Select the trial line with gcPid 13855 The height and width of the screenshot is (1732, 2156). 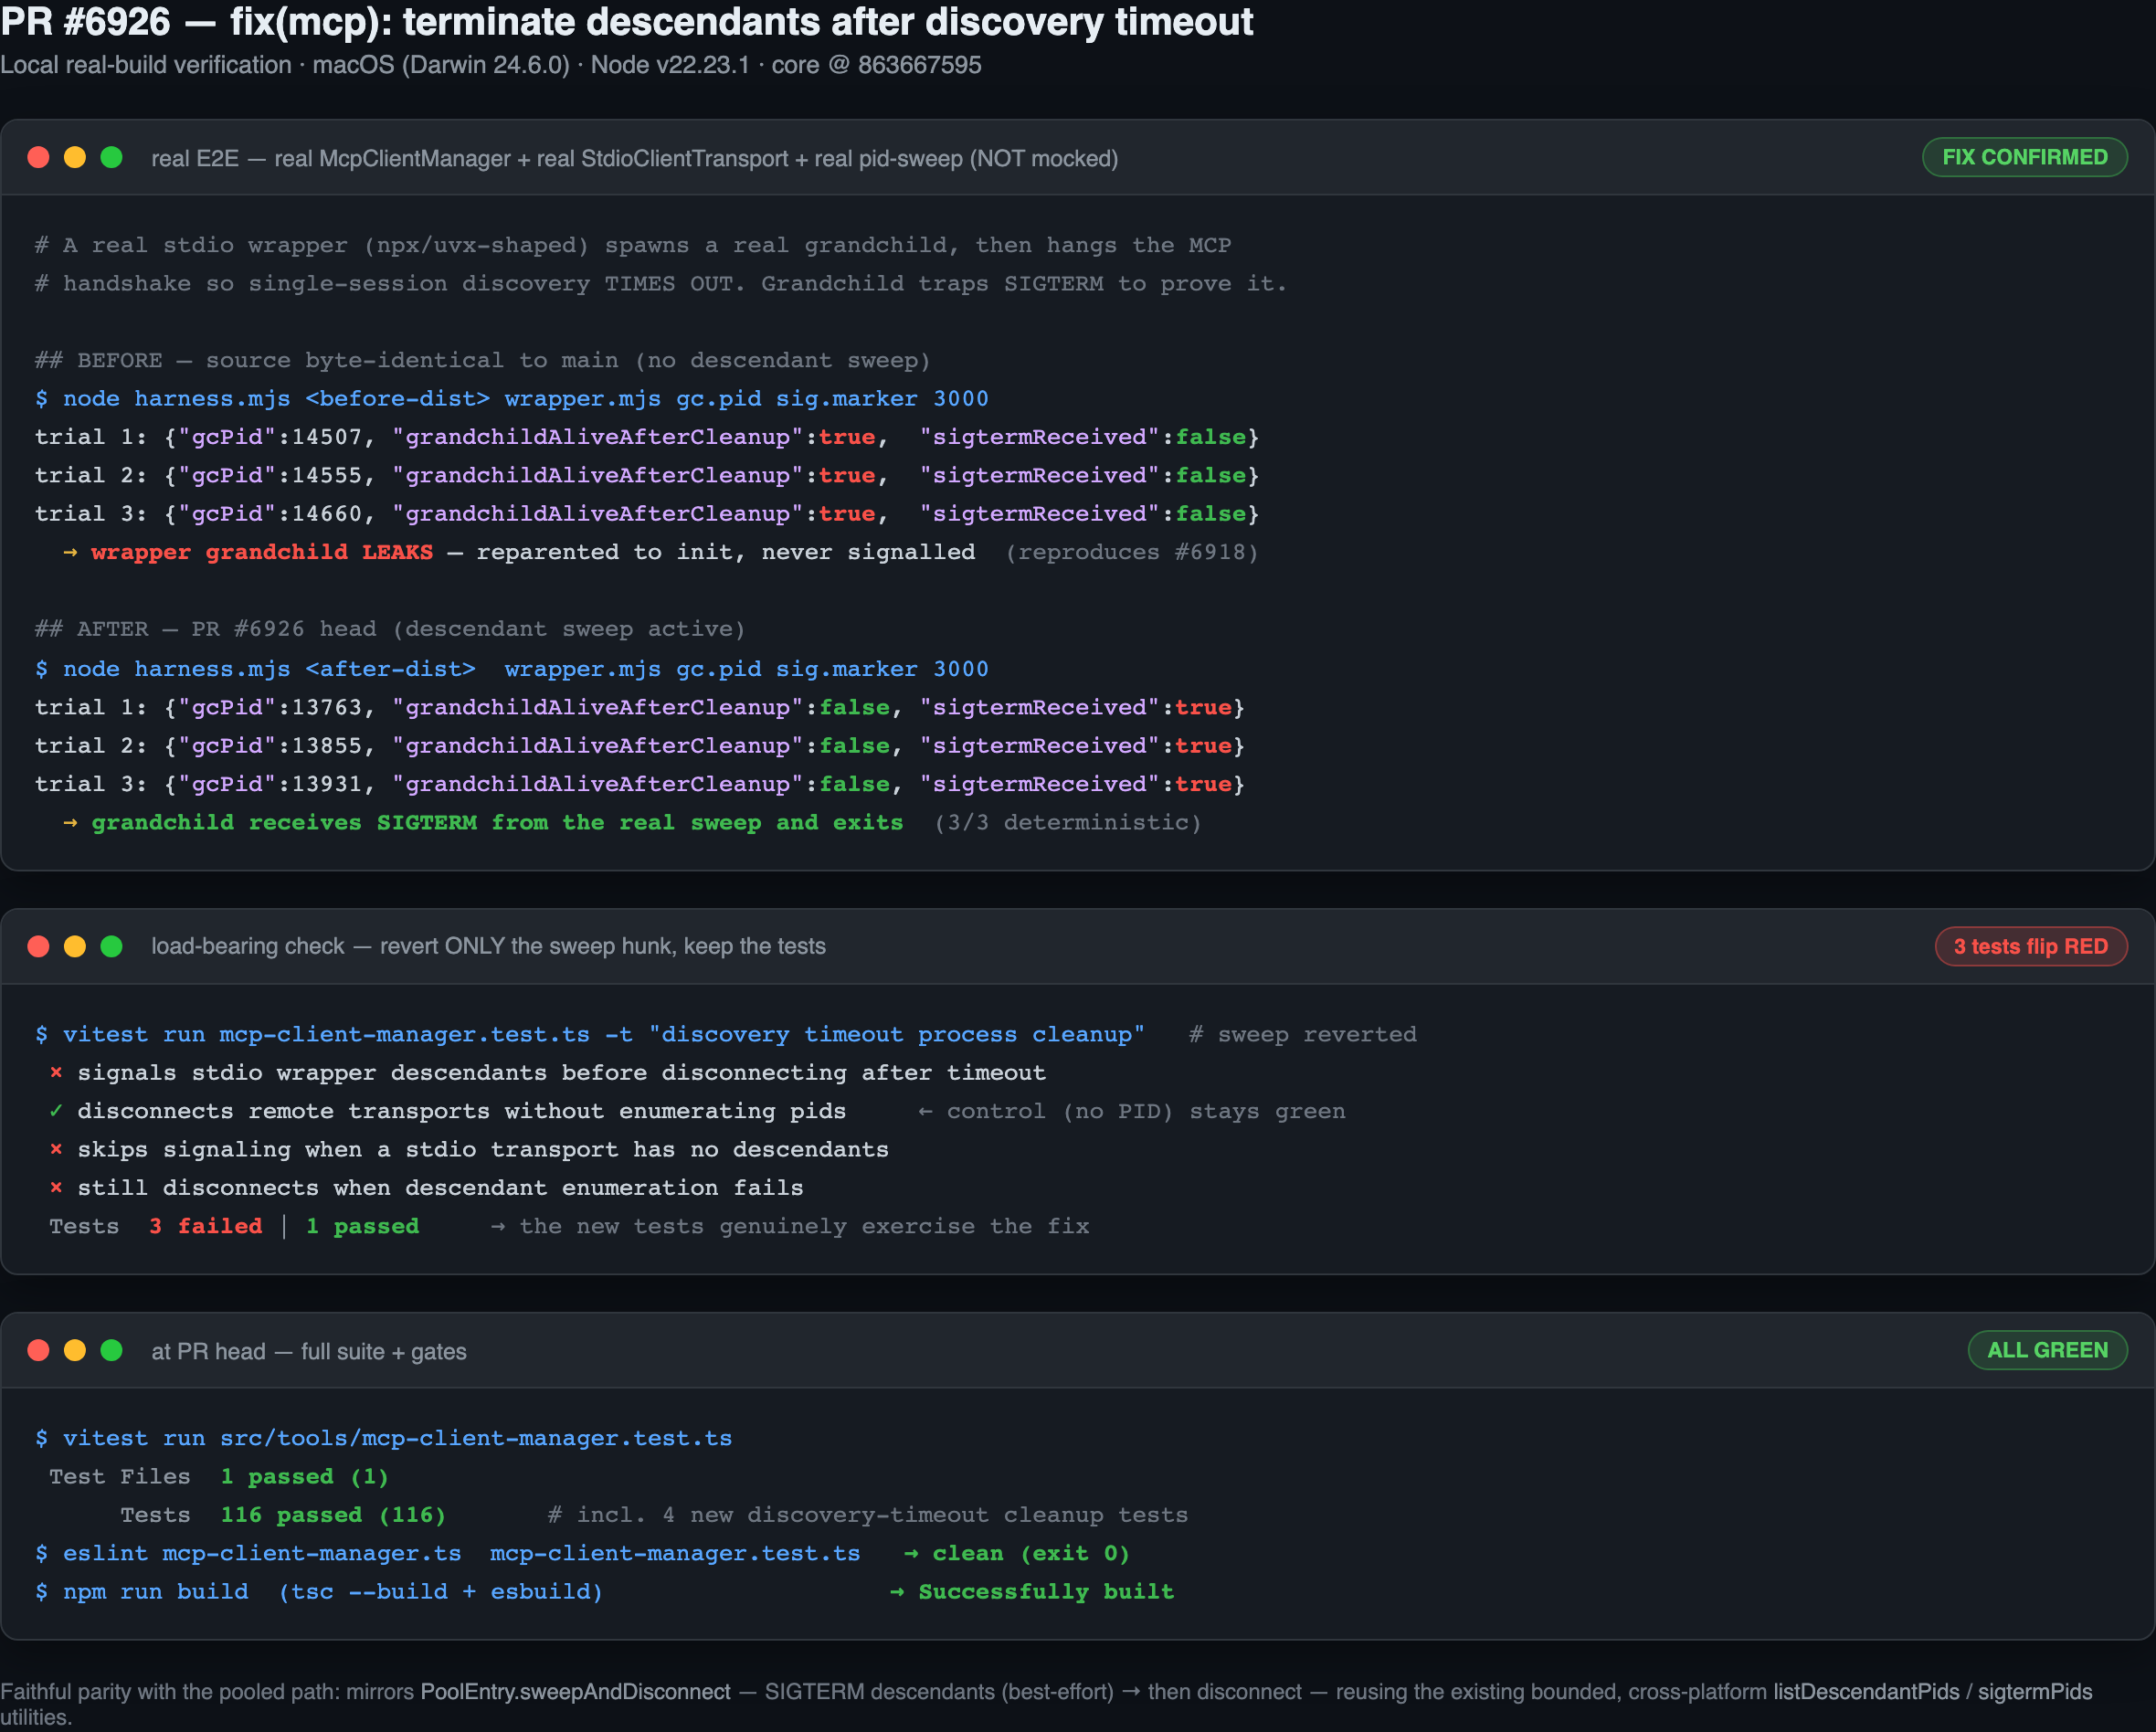pos(640,745)
